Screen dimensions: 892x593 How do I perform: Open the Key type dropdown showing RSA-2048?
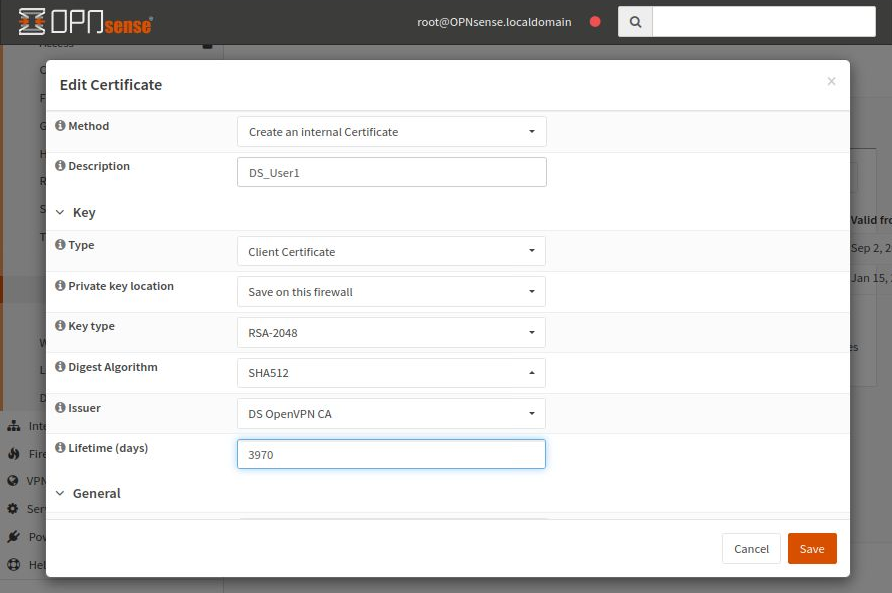point(390,331)
